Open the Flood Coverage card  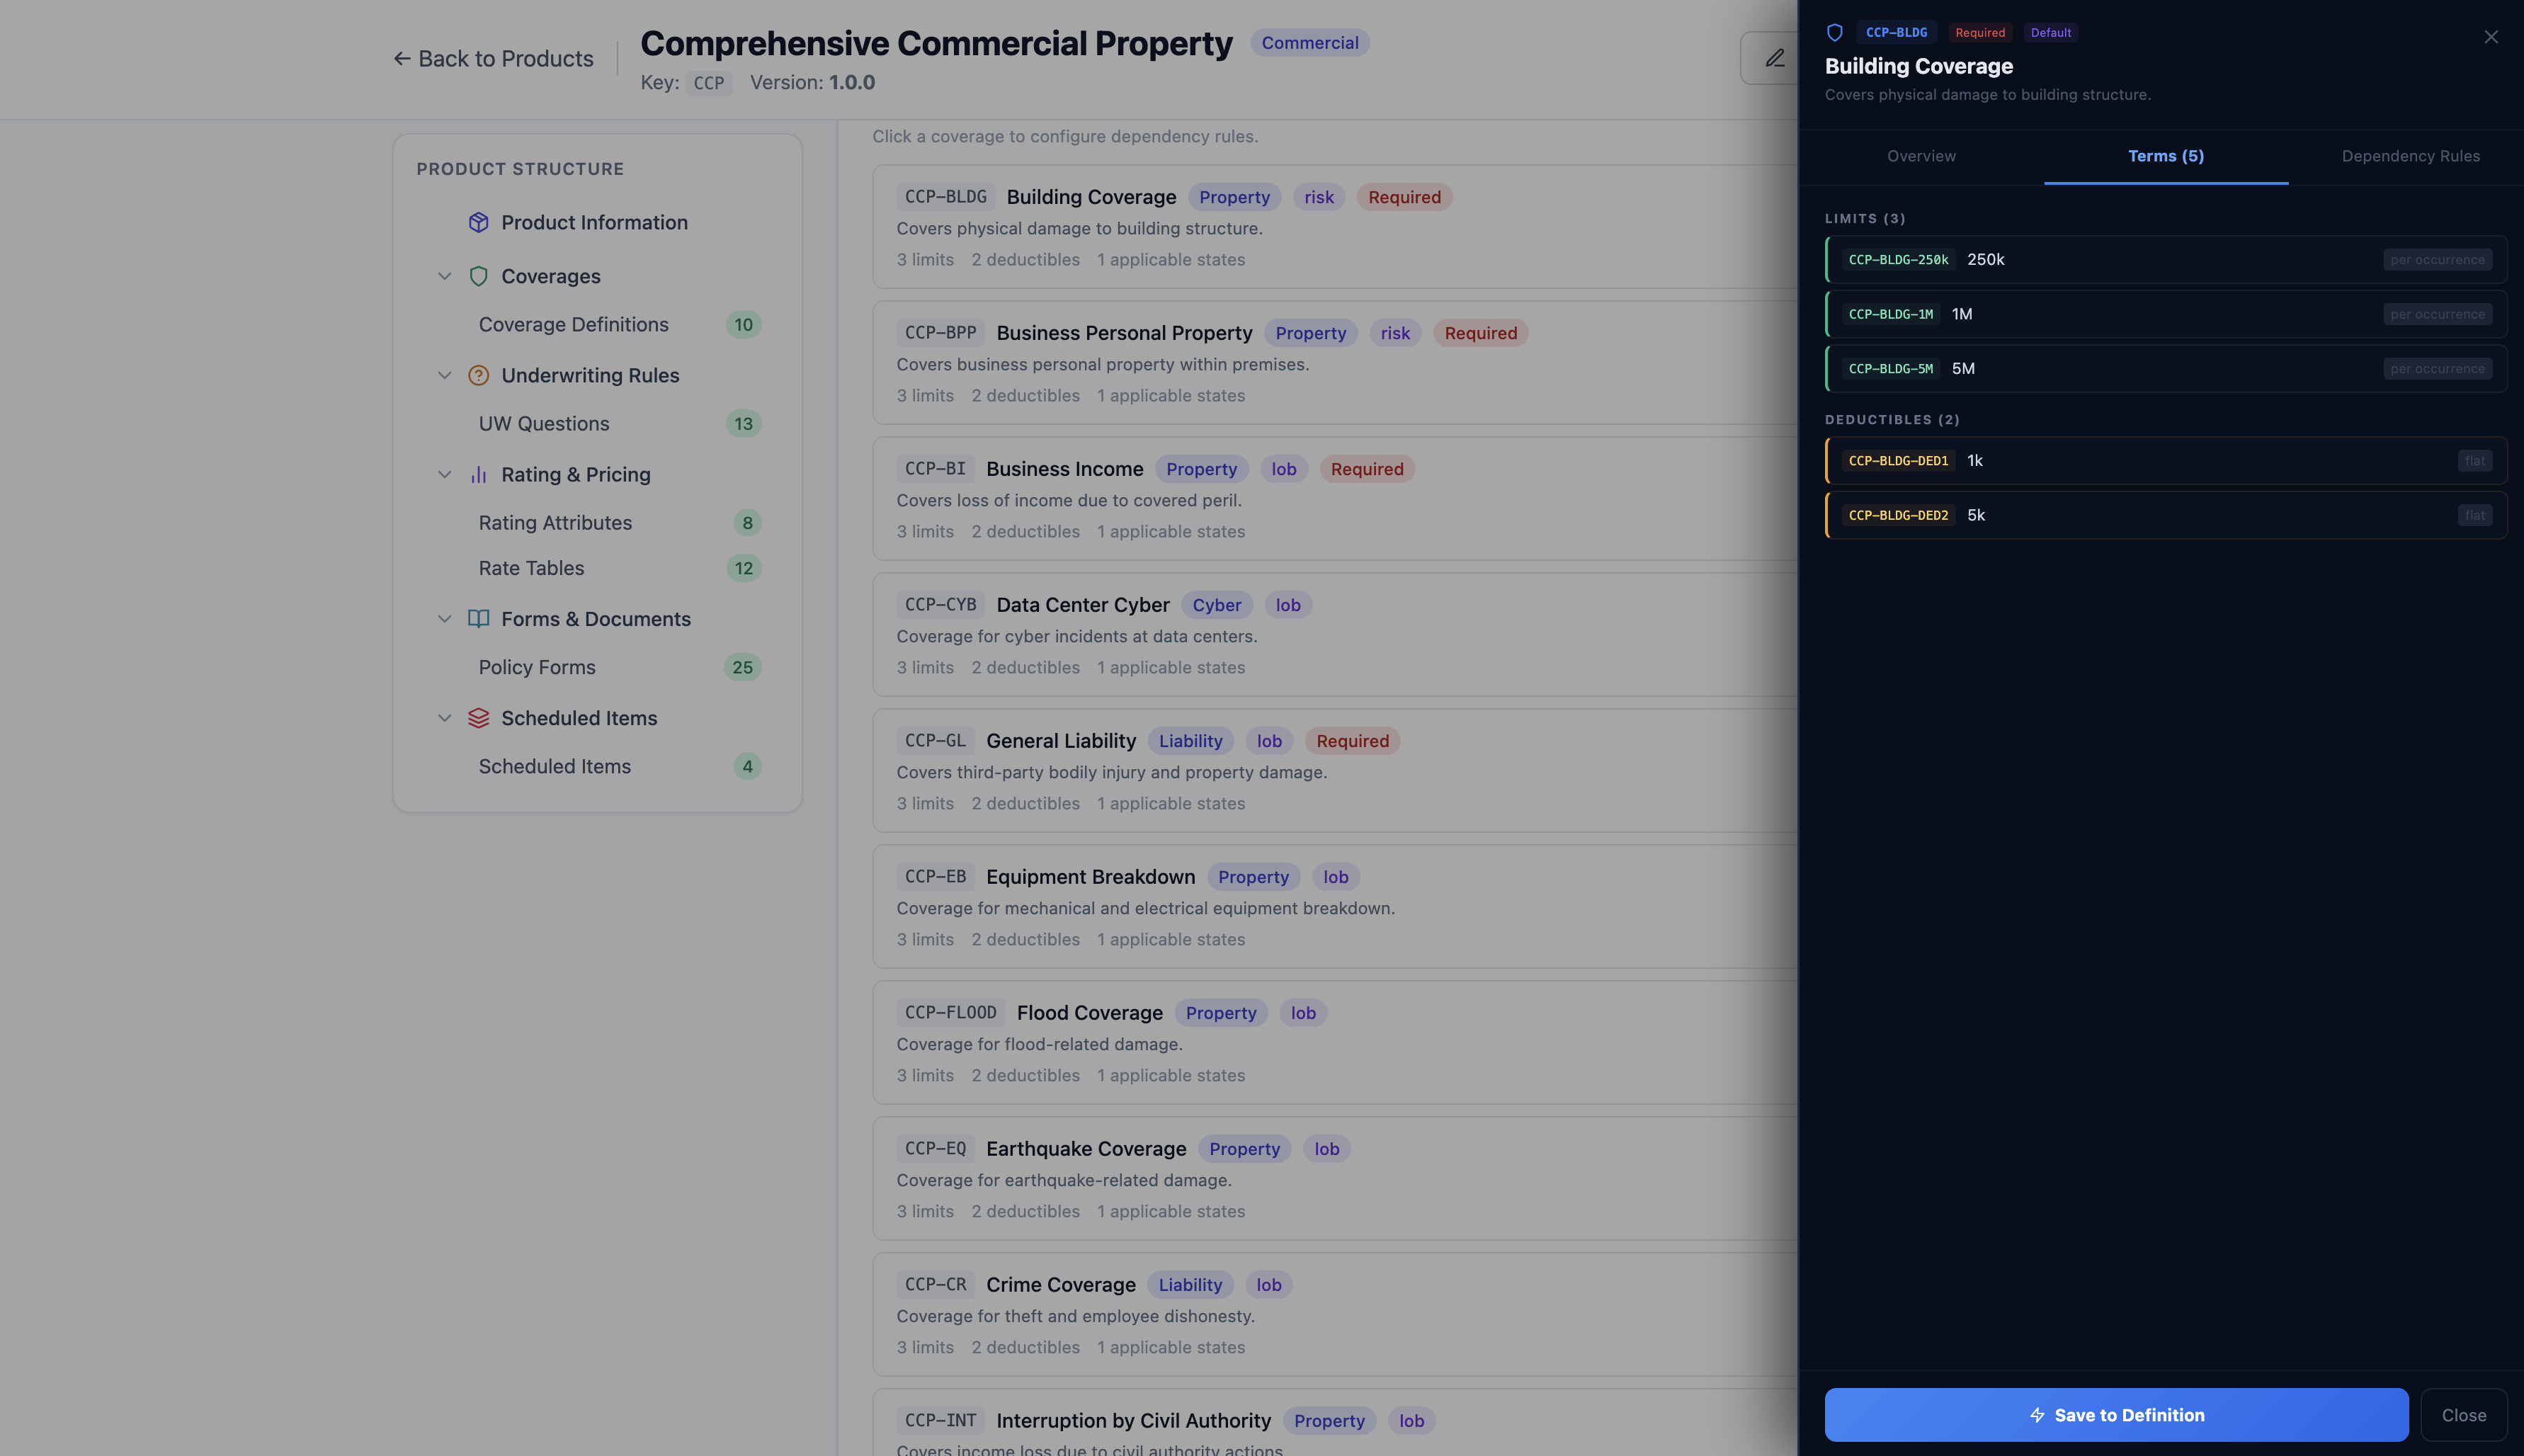[1335, 1043]
